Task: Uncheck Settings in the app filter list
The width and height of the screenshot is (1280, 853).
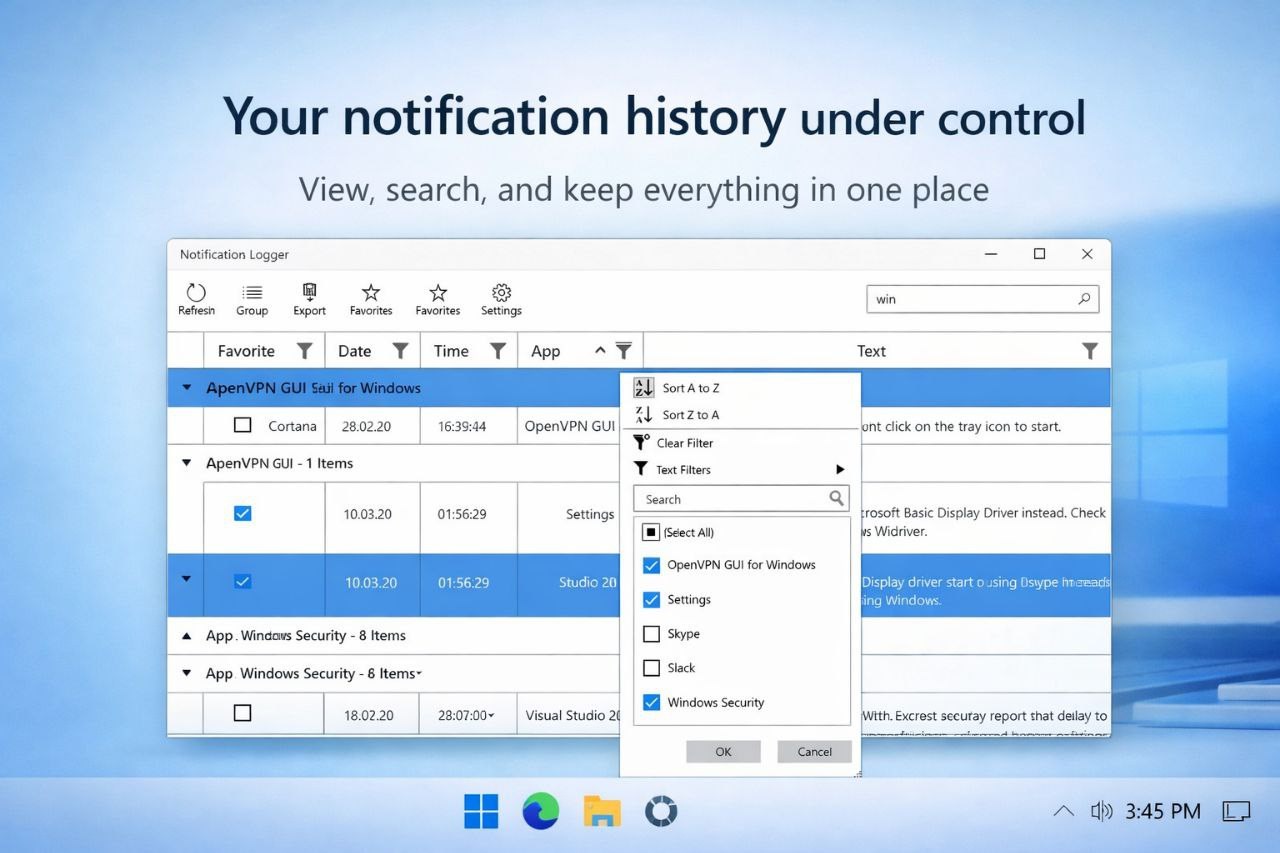Action: (651, 599)
